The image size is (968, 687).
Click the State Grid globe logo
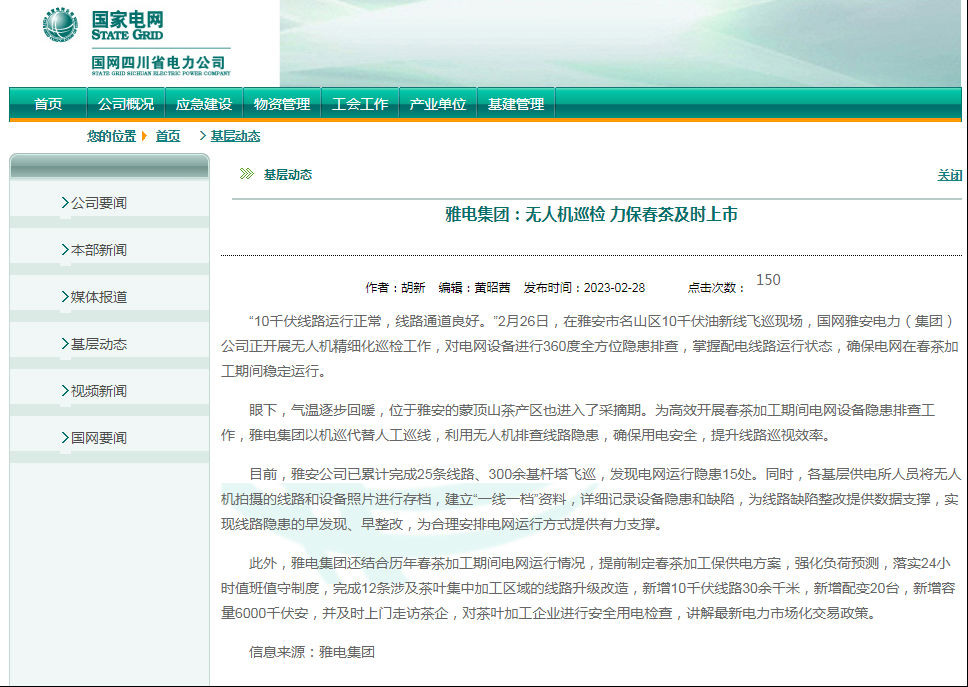[x=60, y=26]
